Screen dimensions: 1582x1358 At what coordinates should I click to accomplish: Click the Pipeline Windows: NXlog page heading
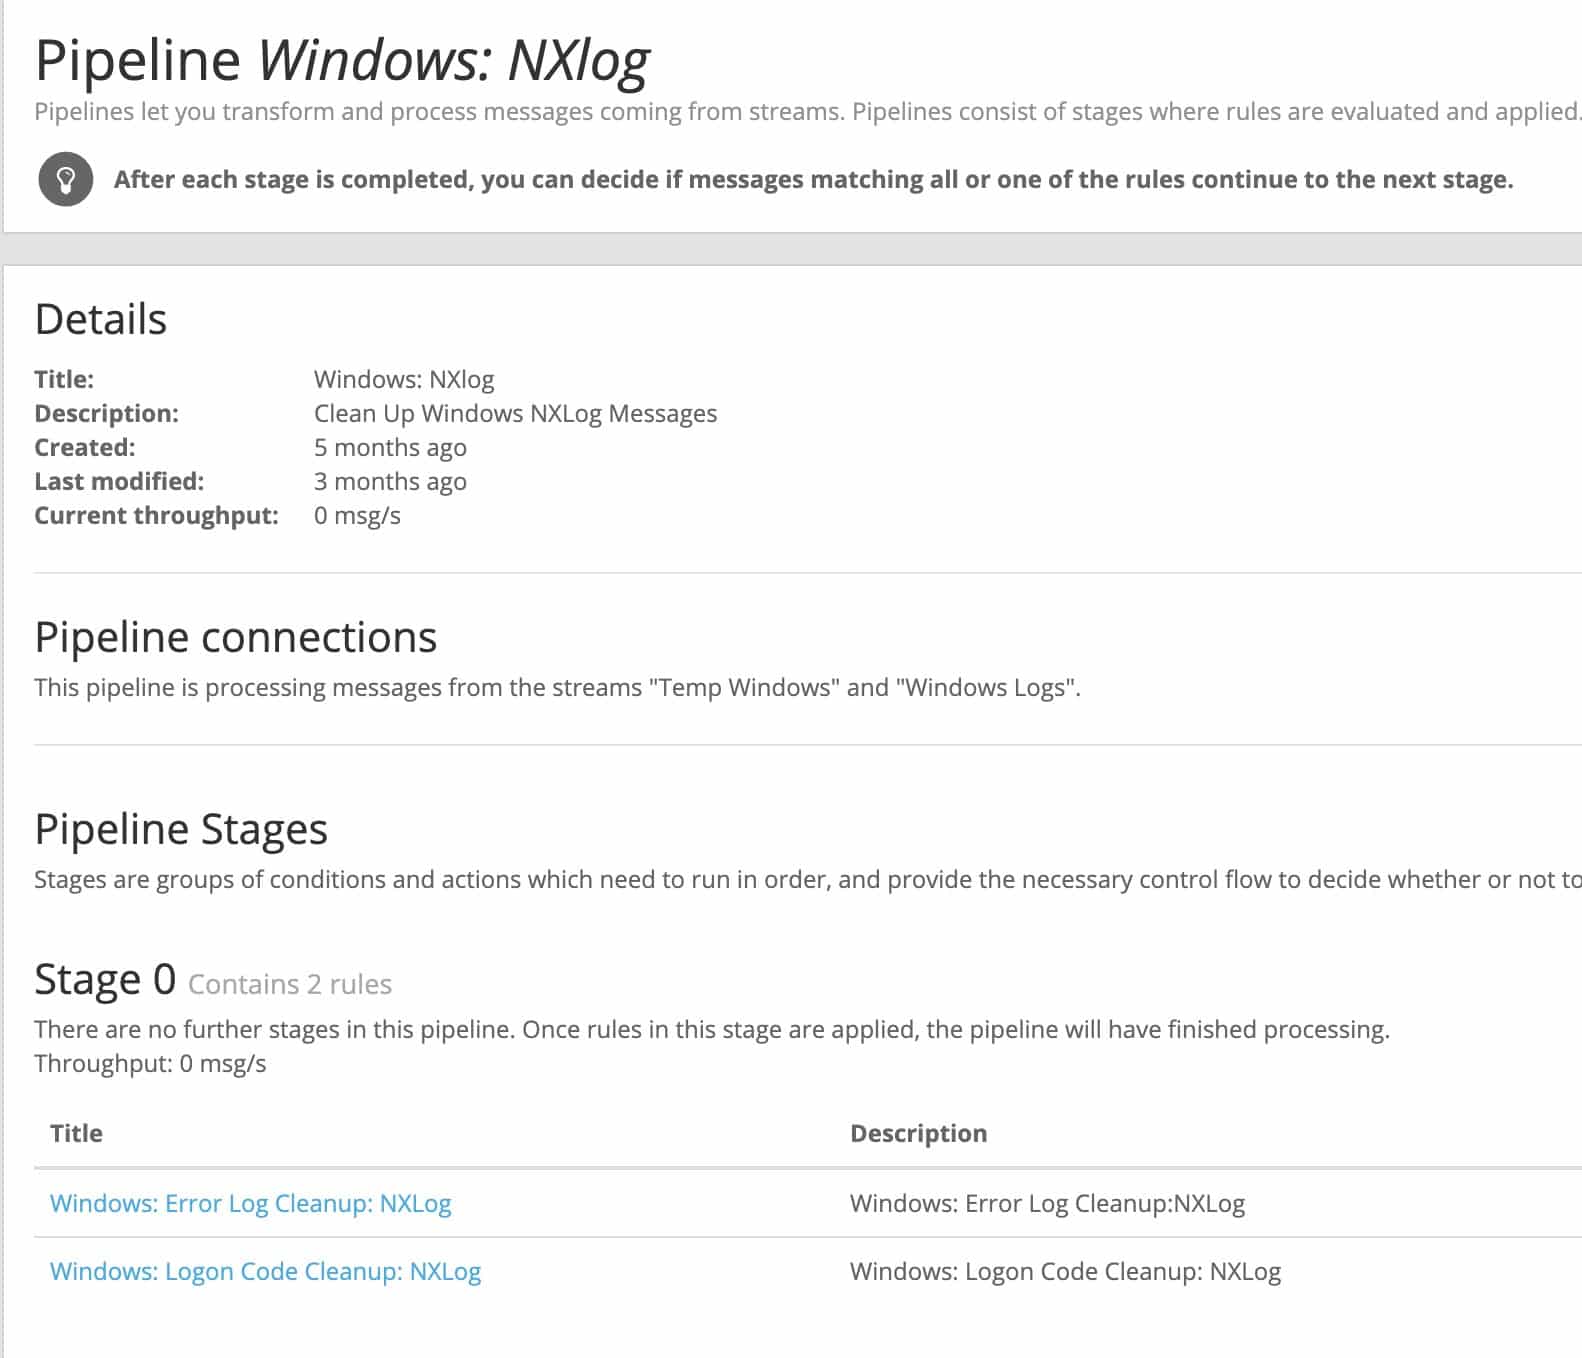pos(342,60)
